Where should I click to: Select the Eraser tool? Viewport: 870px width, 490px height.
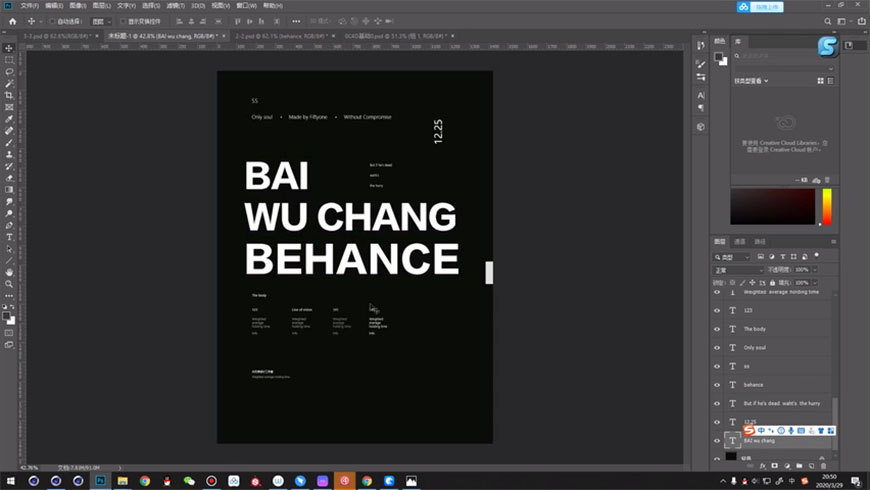9,178
